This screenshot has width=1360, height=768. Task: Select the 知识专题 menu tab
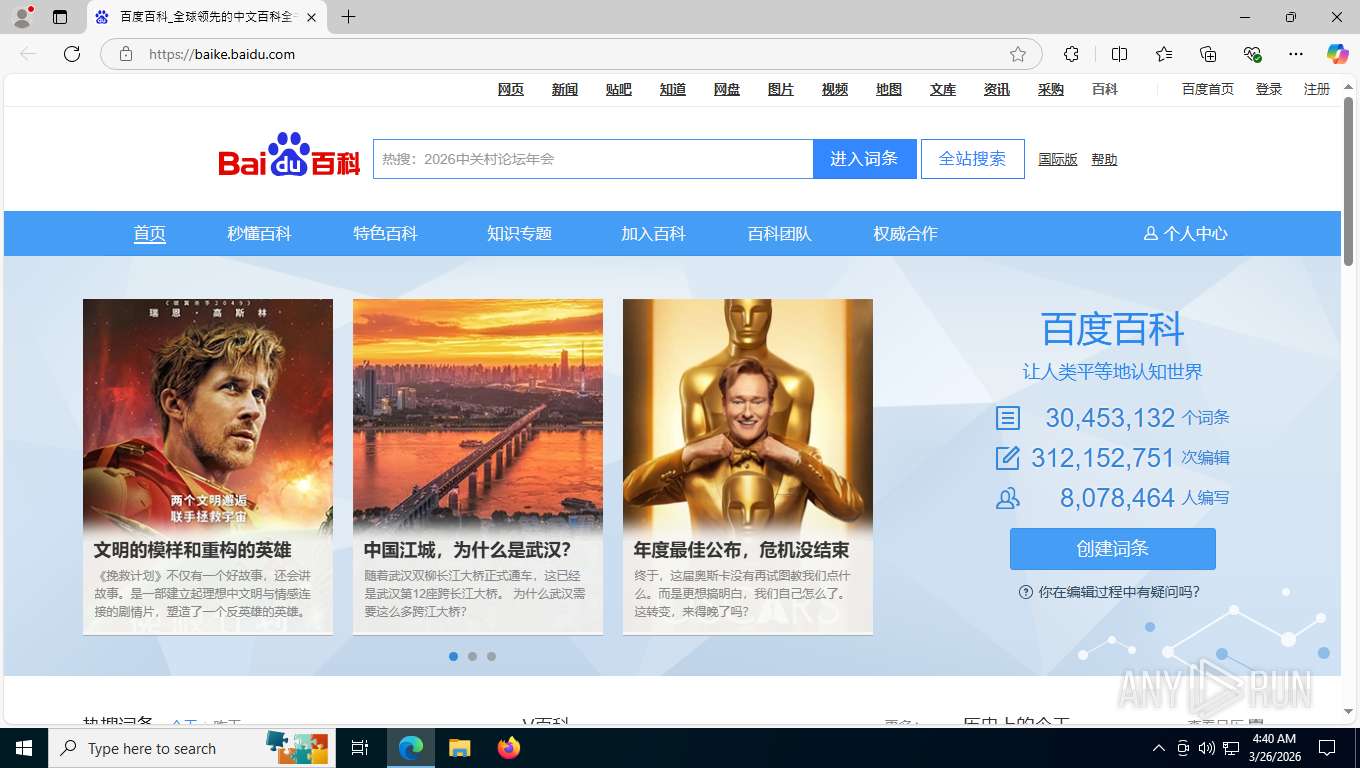[519, 233]
